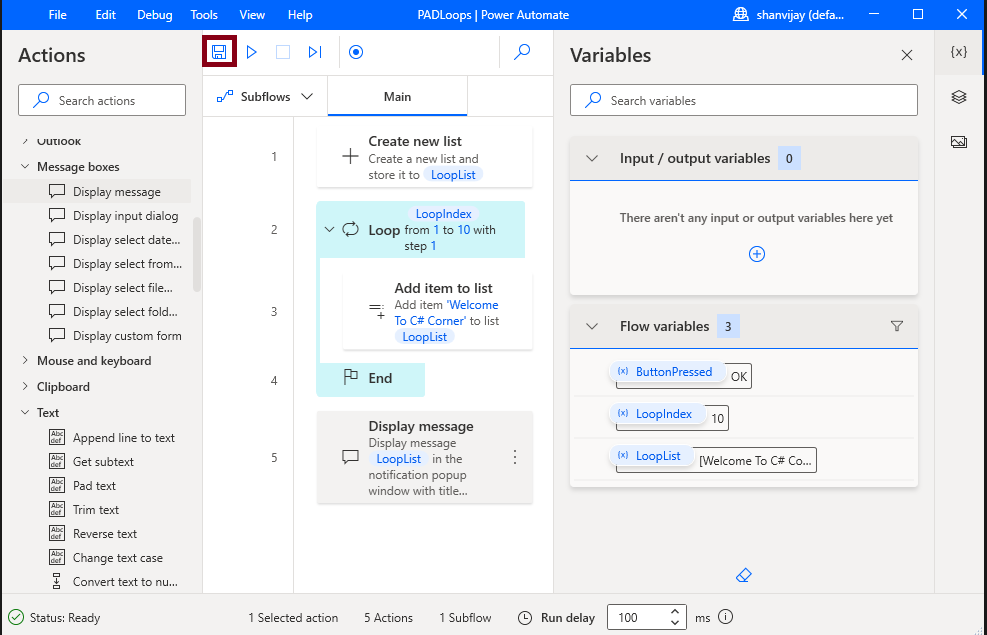Filter flow variables funnel icon
Screen dimensions: 987x635
coord(897,326)
